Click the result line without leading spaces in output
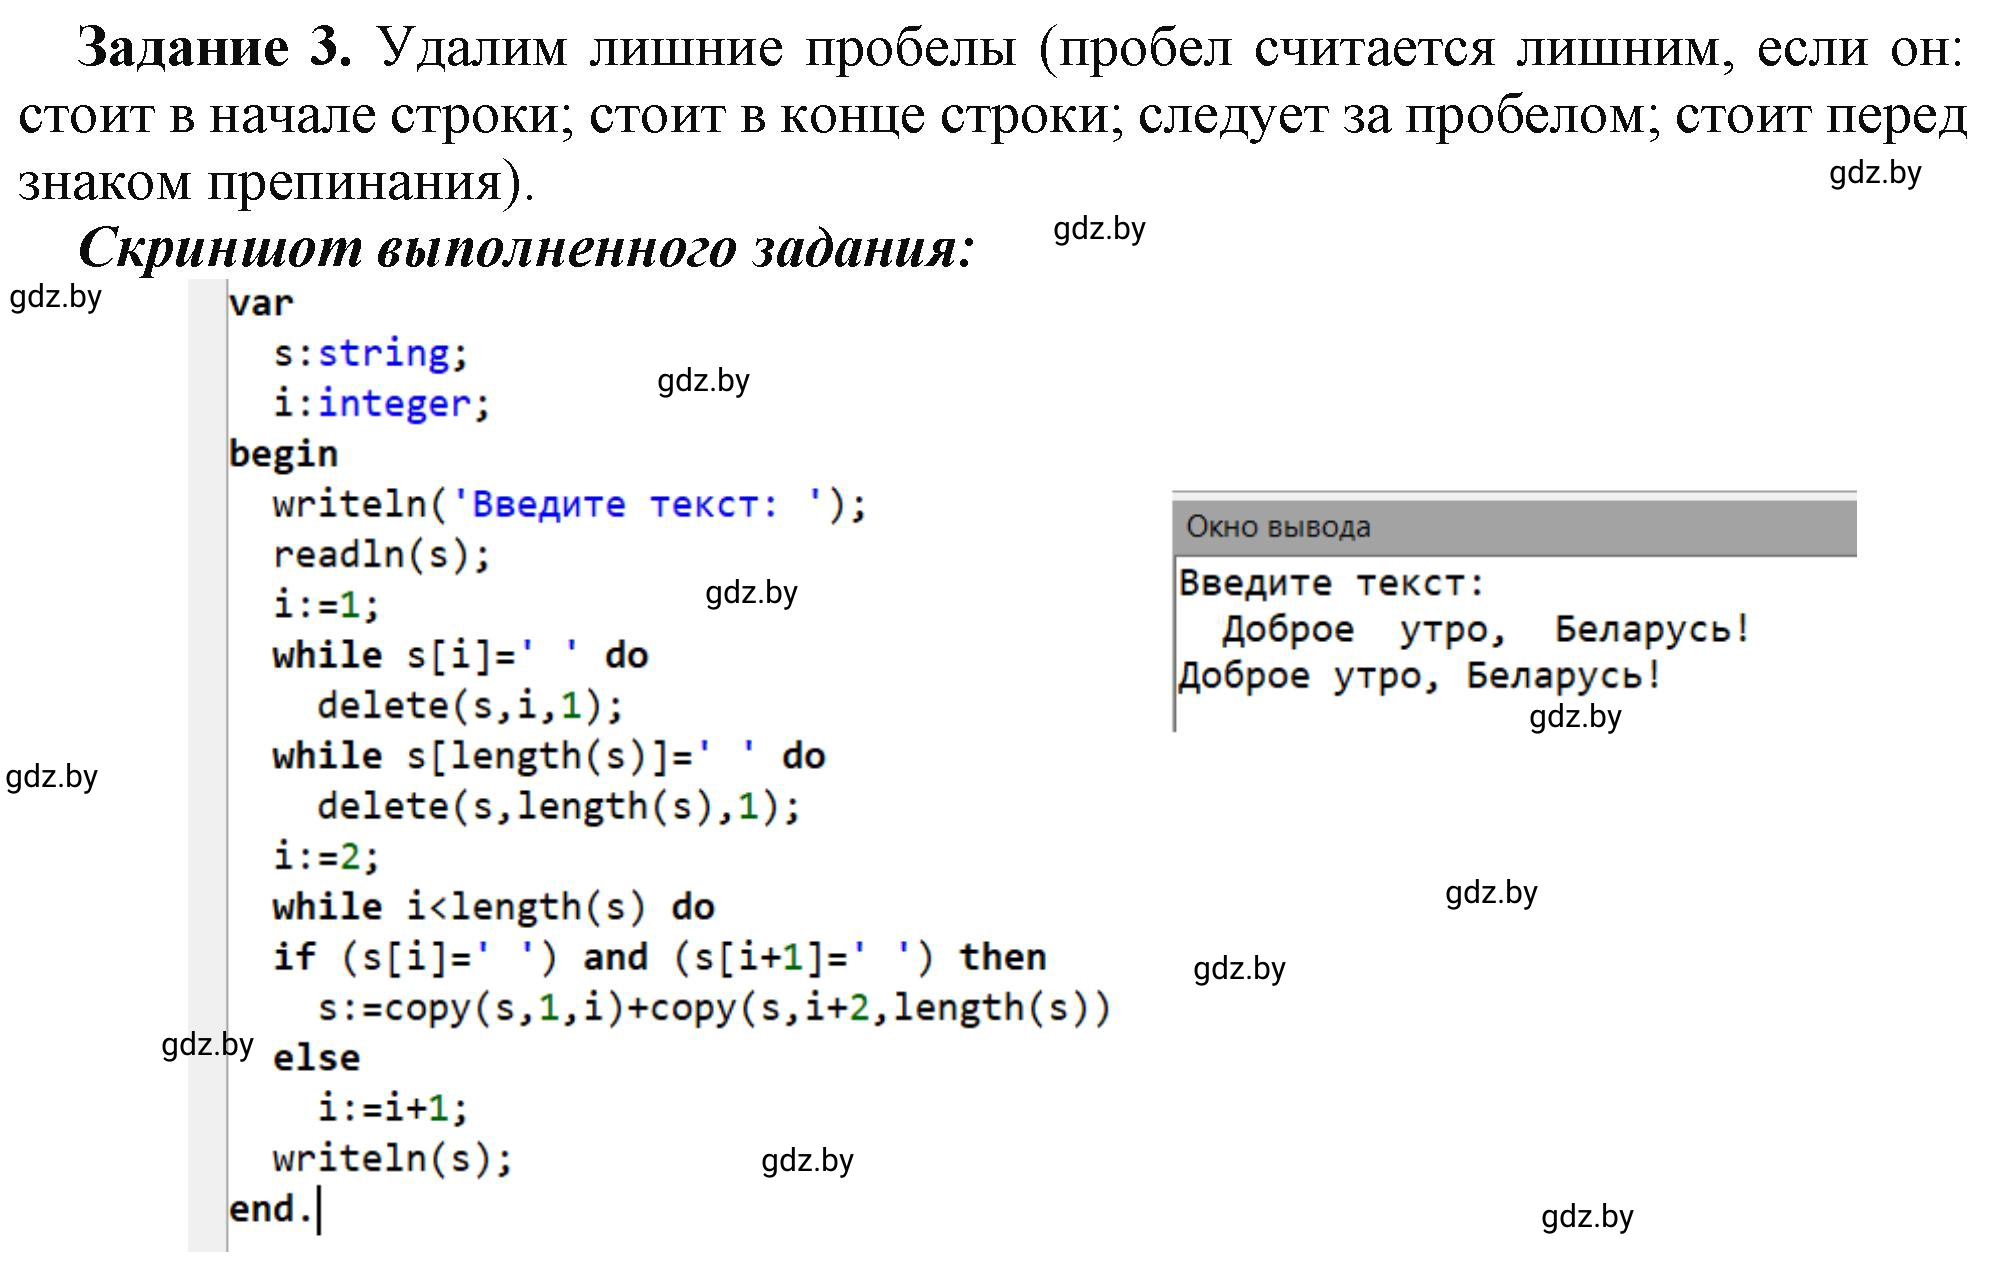This screenshot has width=1992, height=1285. (1420, 676)
